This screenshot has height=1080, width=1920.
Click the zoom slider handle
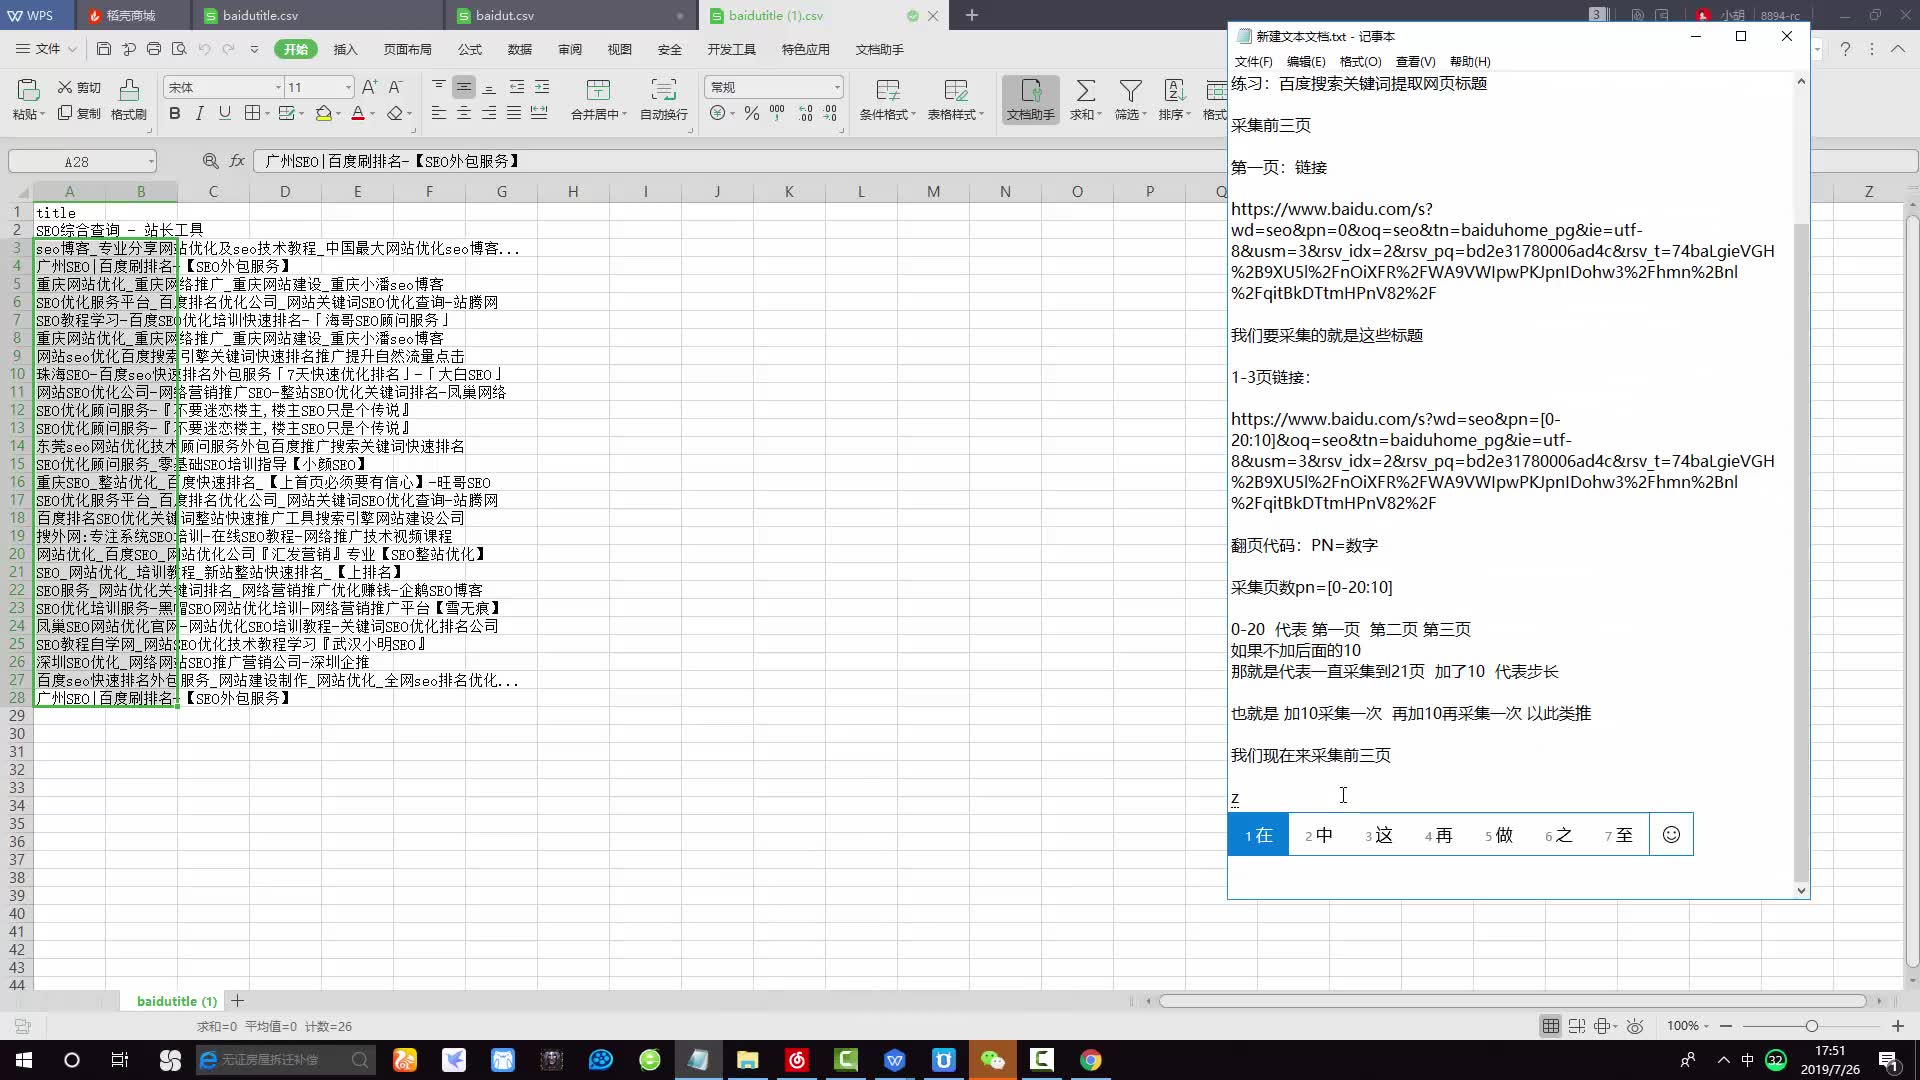1811,1026
